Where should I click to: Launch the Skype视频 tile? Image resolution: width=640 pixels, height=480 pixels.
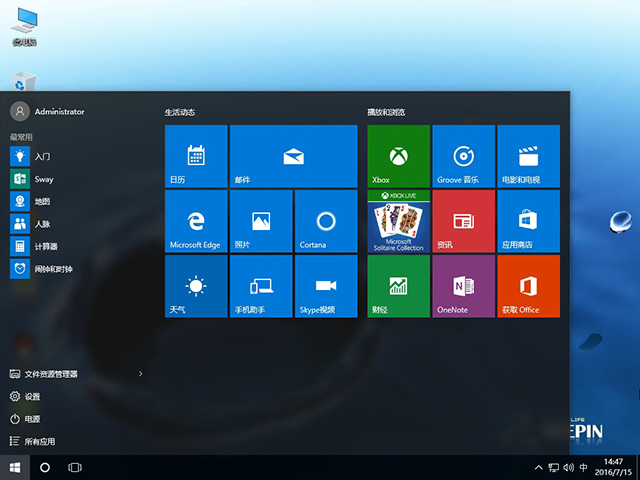pos(325,286)
